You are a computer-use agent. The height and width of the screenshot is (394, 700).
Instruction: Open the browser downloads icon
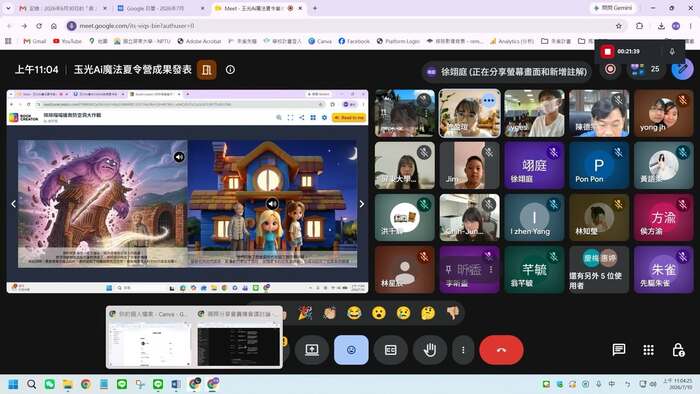tap(661, 26)
